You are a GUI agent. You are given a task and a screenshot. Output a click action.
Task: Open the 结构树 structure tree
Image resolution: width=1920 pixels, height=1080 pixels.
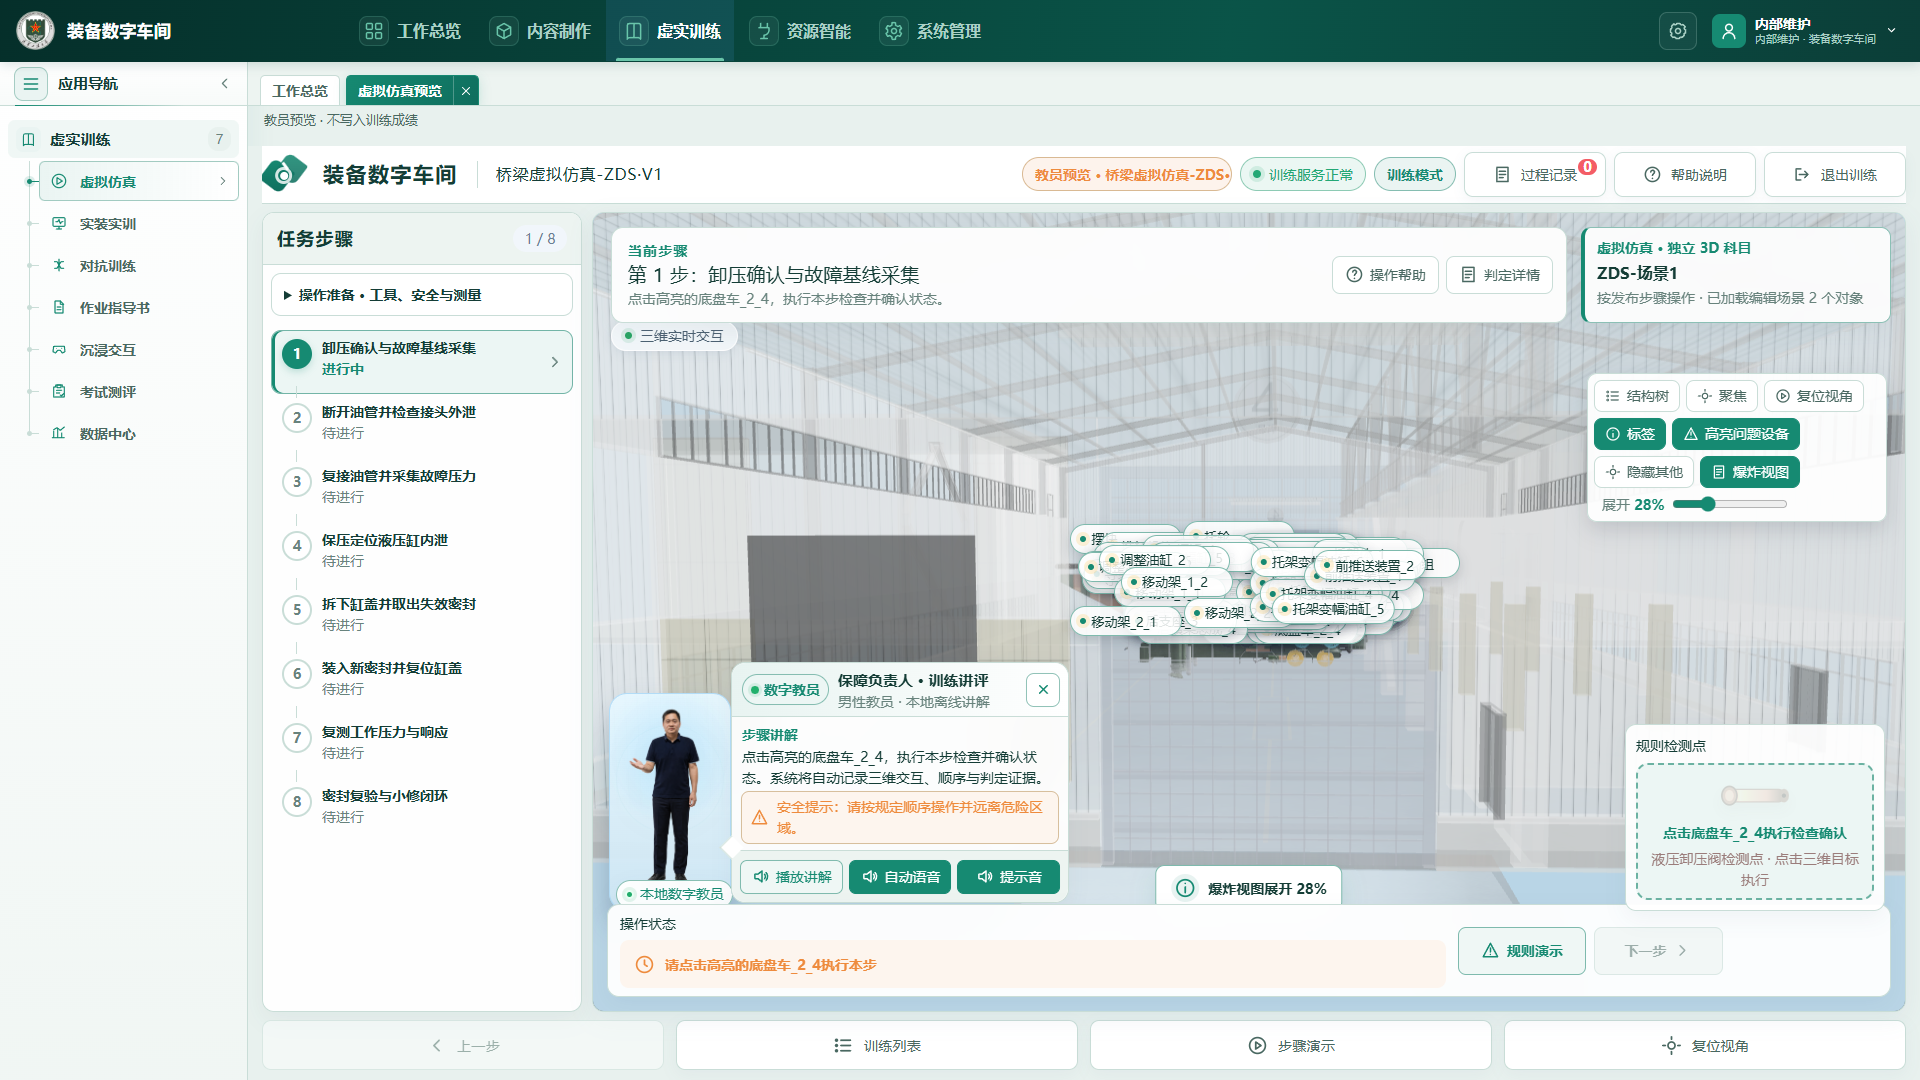pos(1637,396)
